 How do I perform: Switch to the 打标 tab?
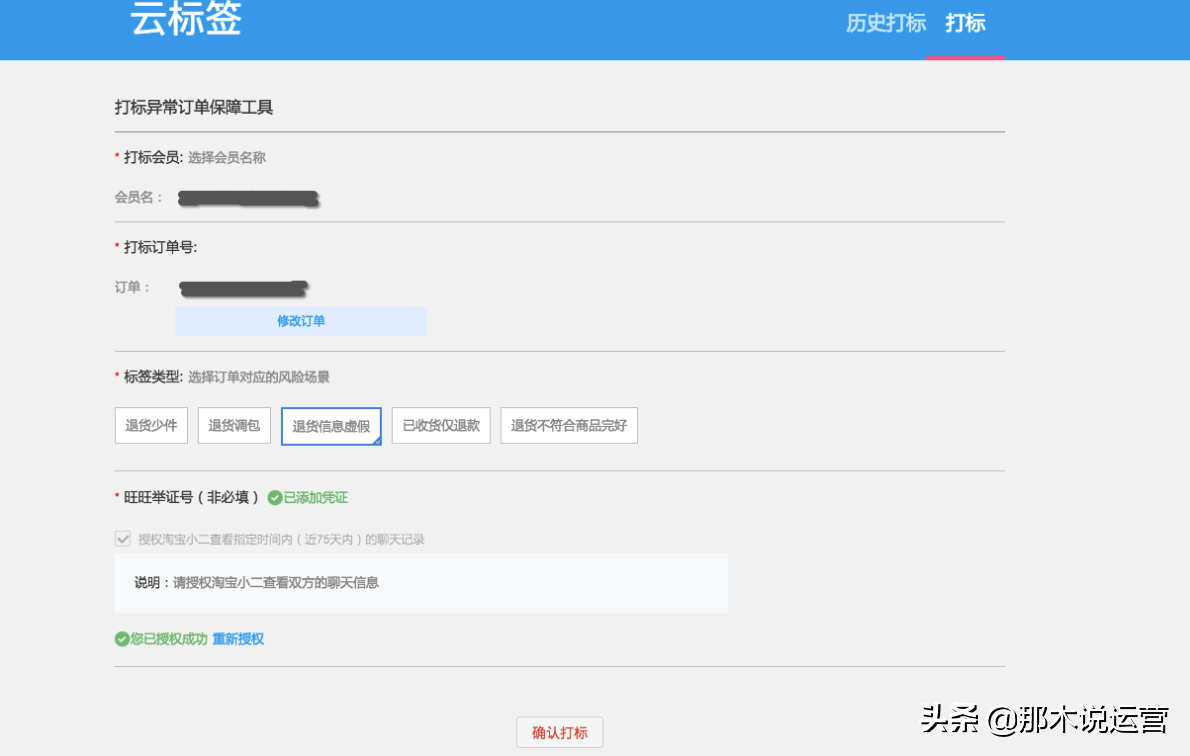tap(965, 24)
